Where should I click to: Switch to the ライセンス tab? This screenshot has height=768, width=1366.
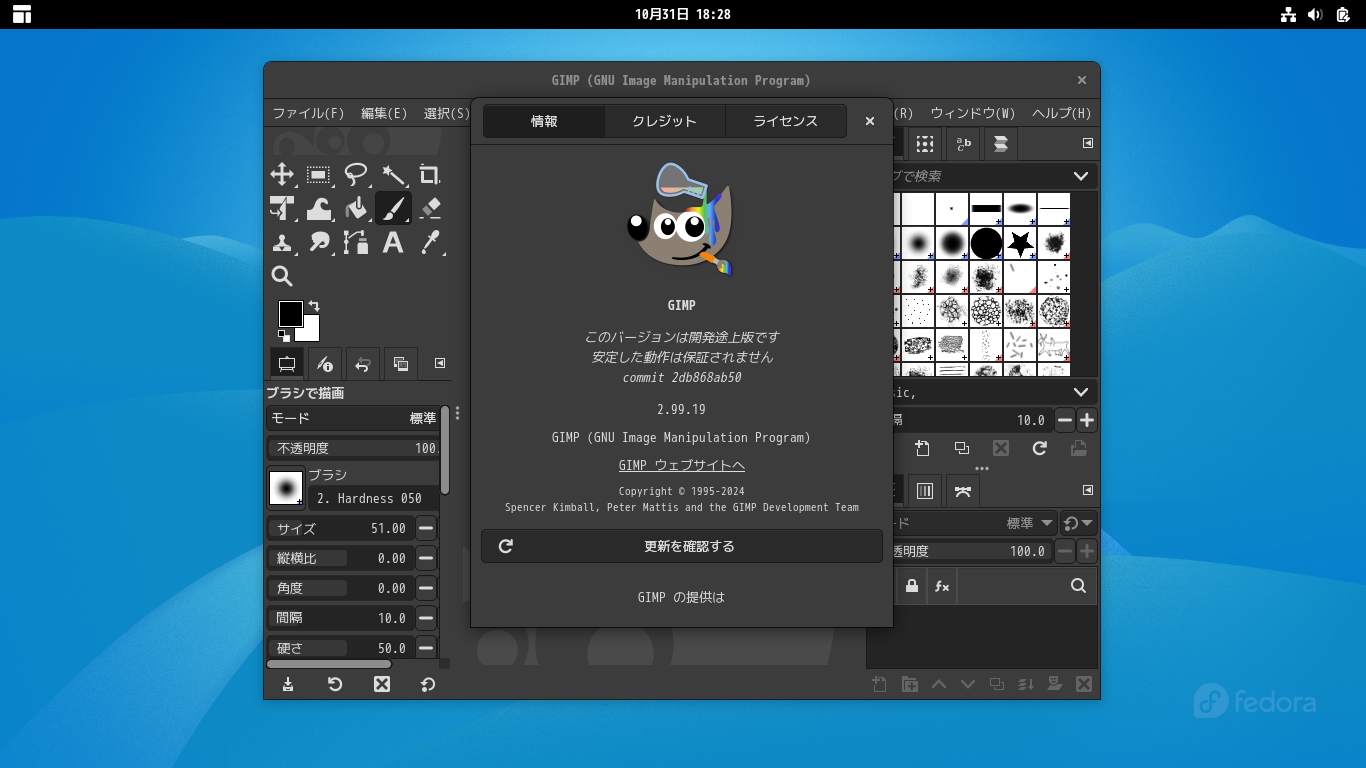pyautogui.click(x=785, y=121)
